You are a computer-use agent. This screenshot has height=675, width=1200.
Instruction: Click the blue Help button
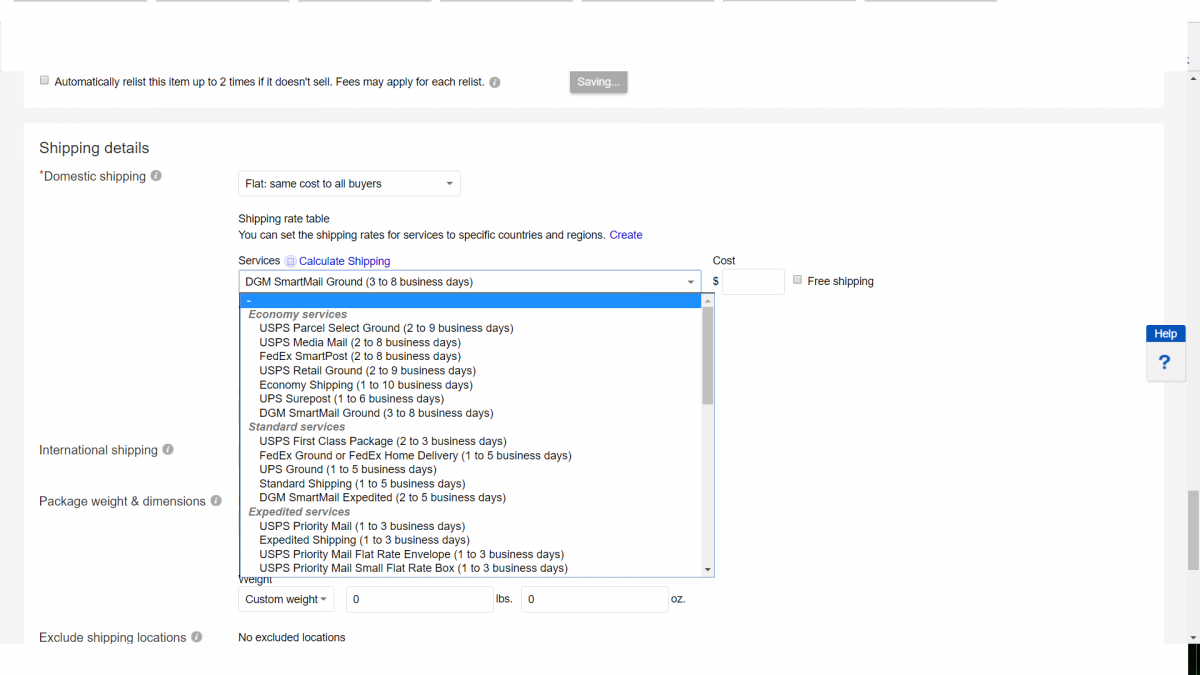1165,334
